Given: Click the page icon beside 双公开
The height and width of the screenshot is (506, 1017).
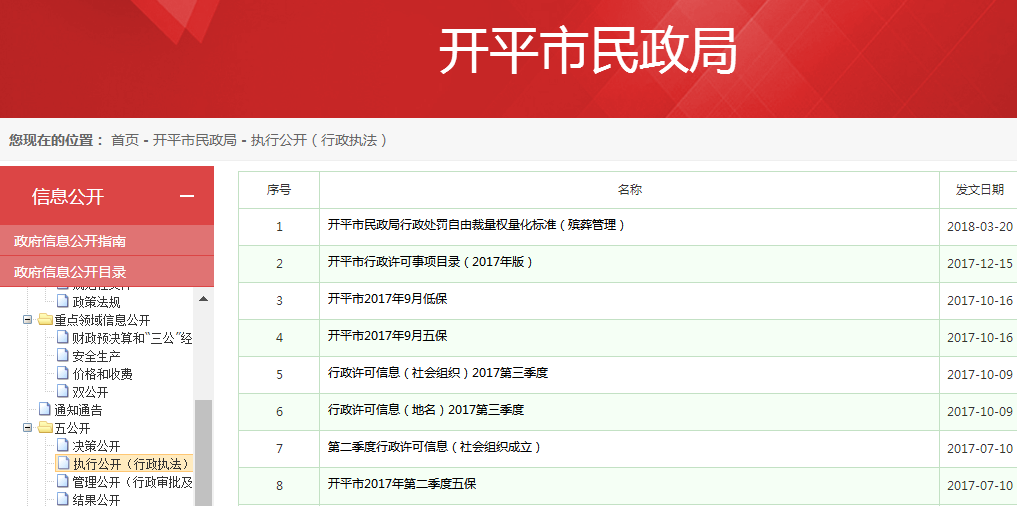Looking at the screenshot, I should point(62,391).
